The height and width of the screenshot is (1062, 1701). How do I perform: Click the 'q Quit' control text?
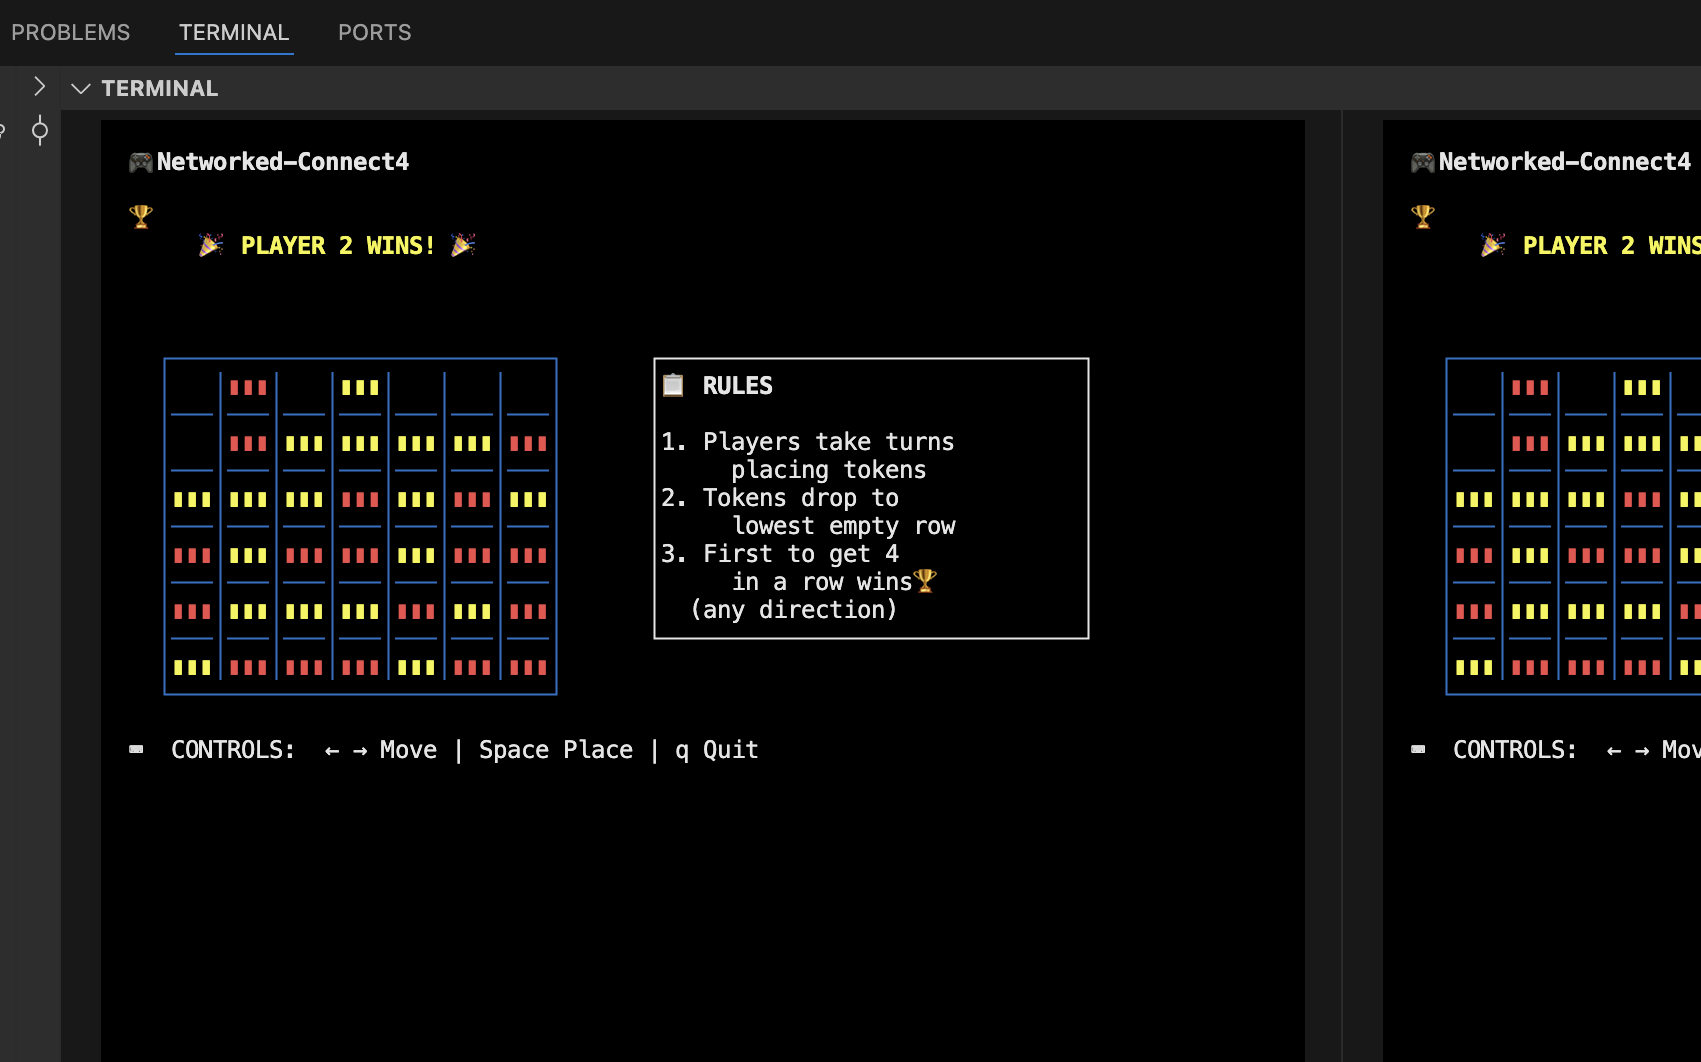(717, 750)
